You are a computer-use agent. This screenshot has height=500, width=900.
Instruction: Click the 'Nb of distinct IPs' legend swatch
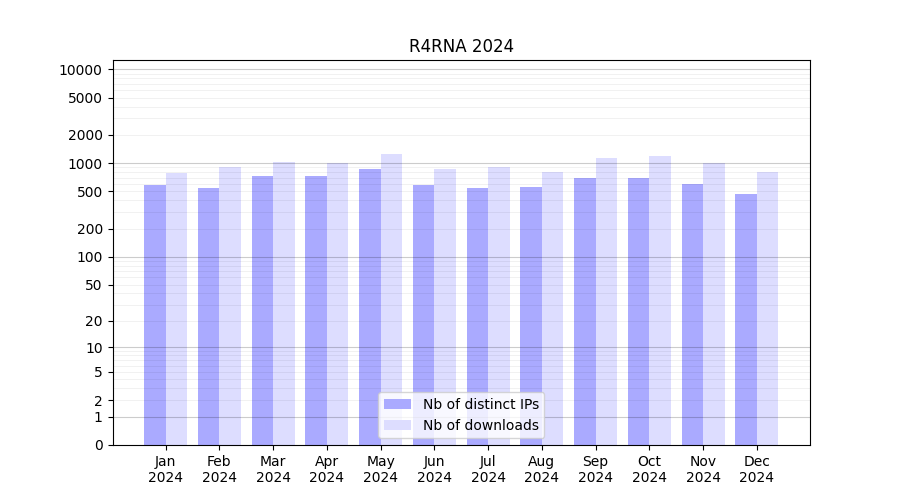397,404
